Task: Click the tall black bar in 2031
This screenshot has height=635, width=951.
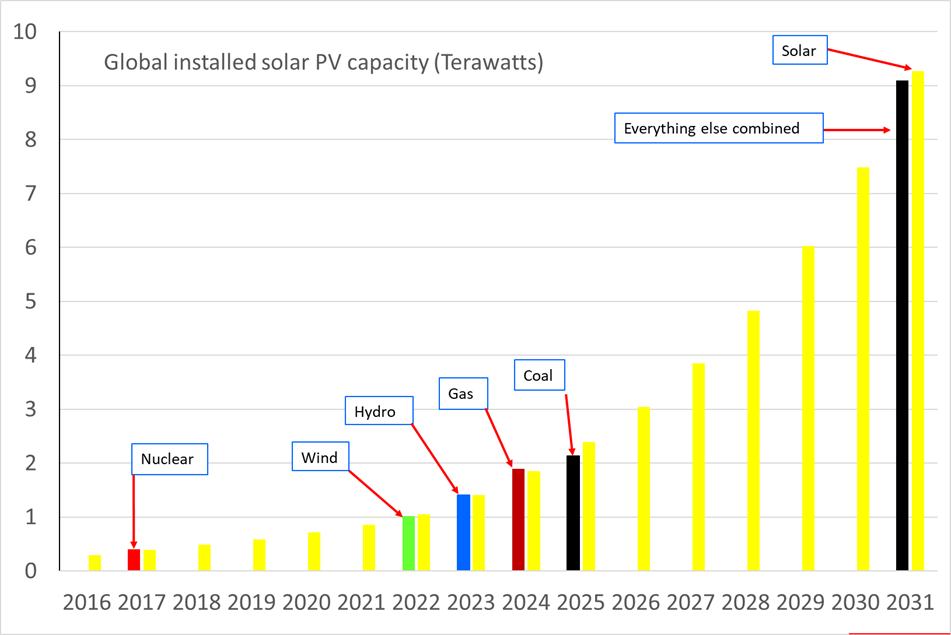Action: (902, 325)
